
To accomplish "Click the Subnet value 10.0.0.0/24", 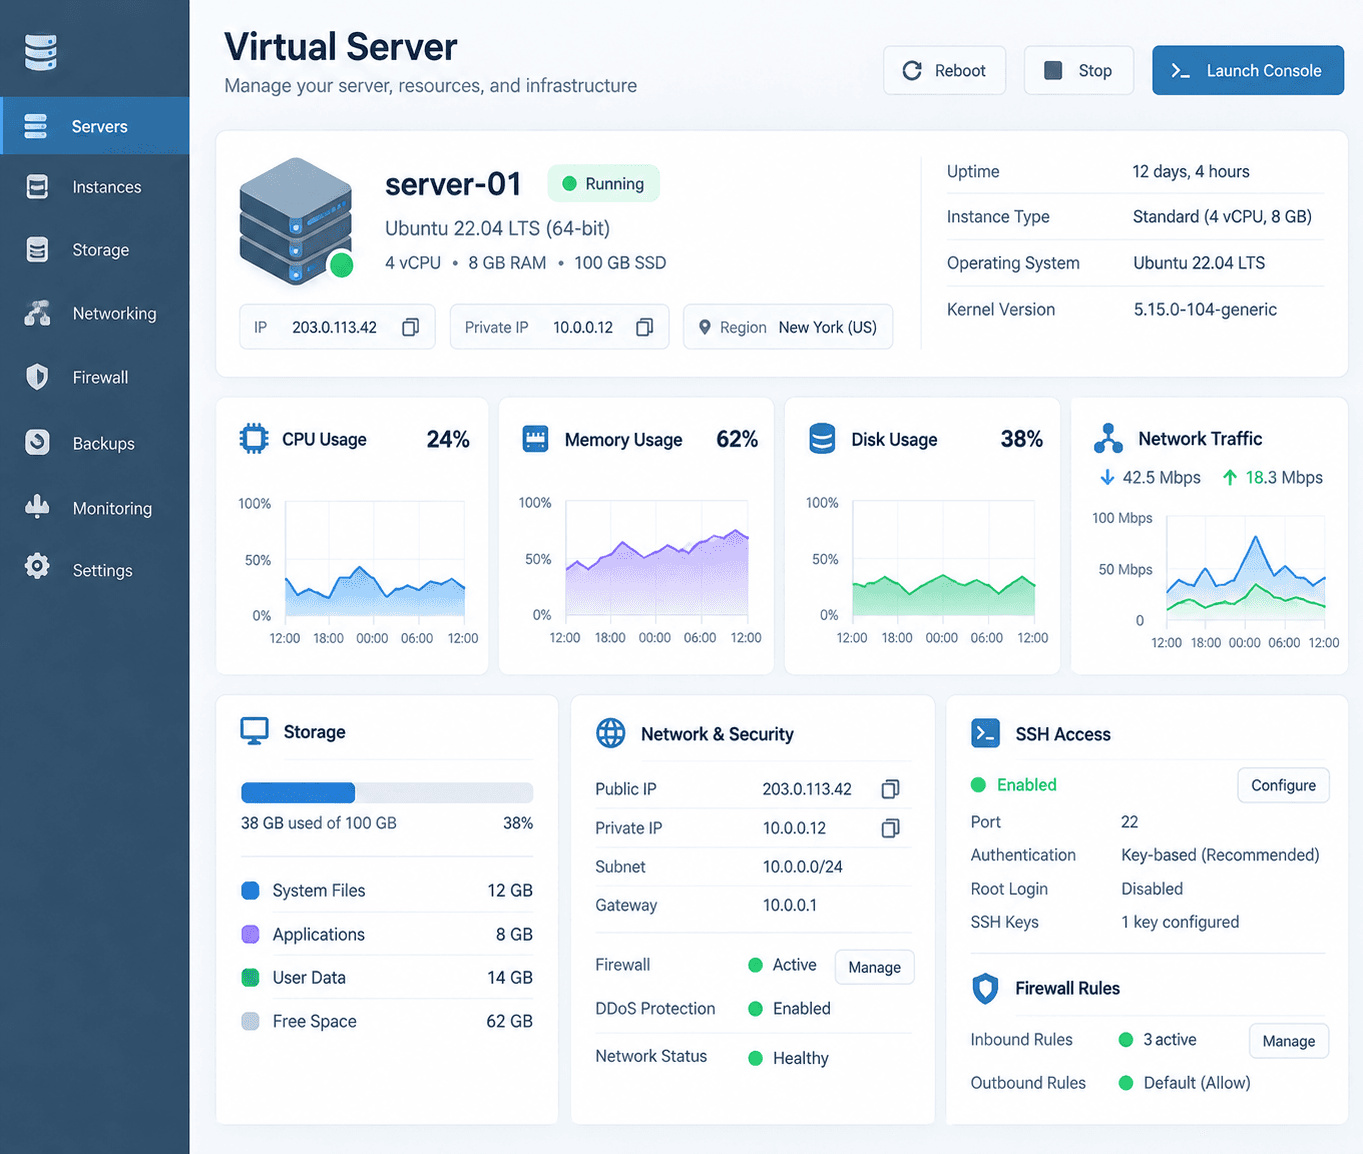I will pos(803,867).
